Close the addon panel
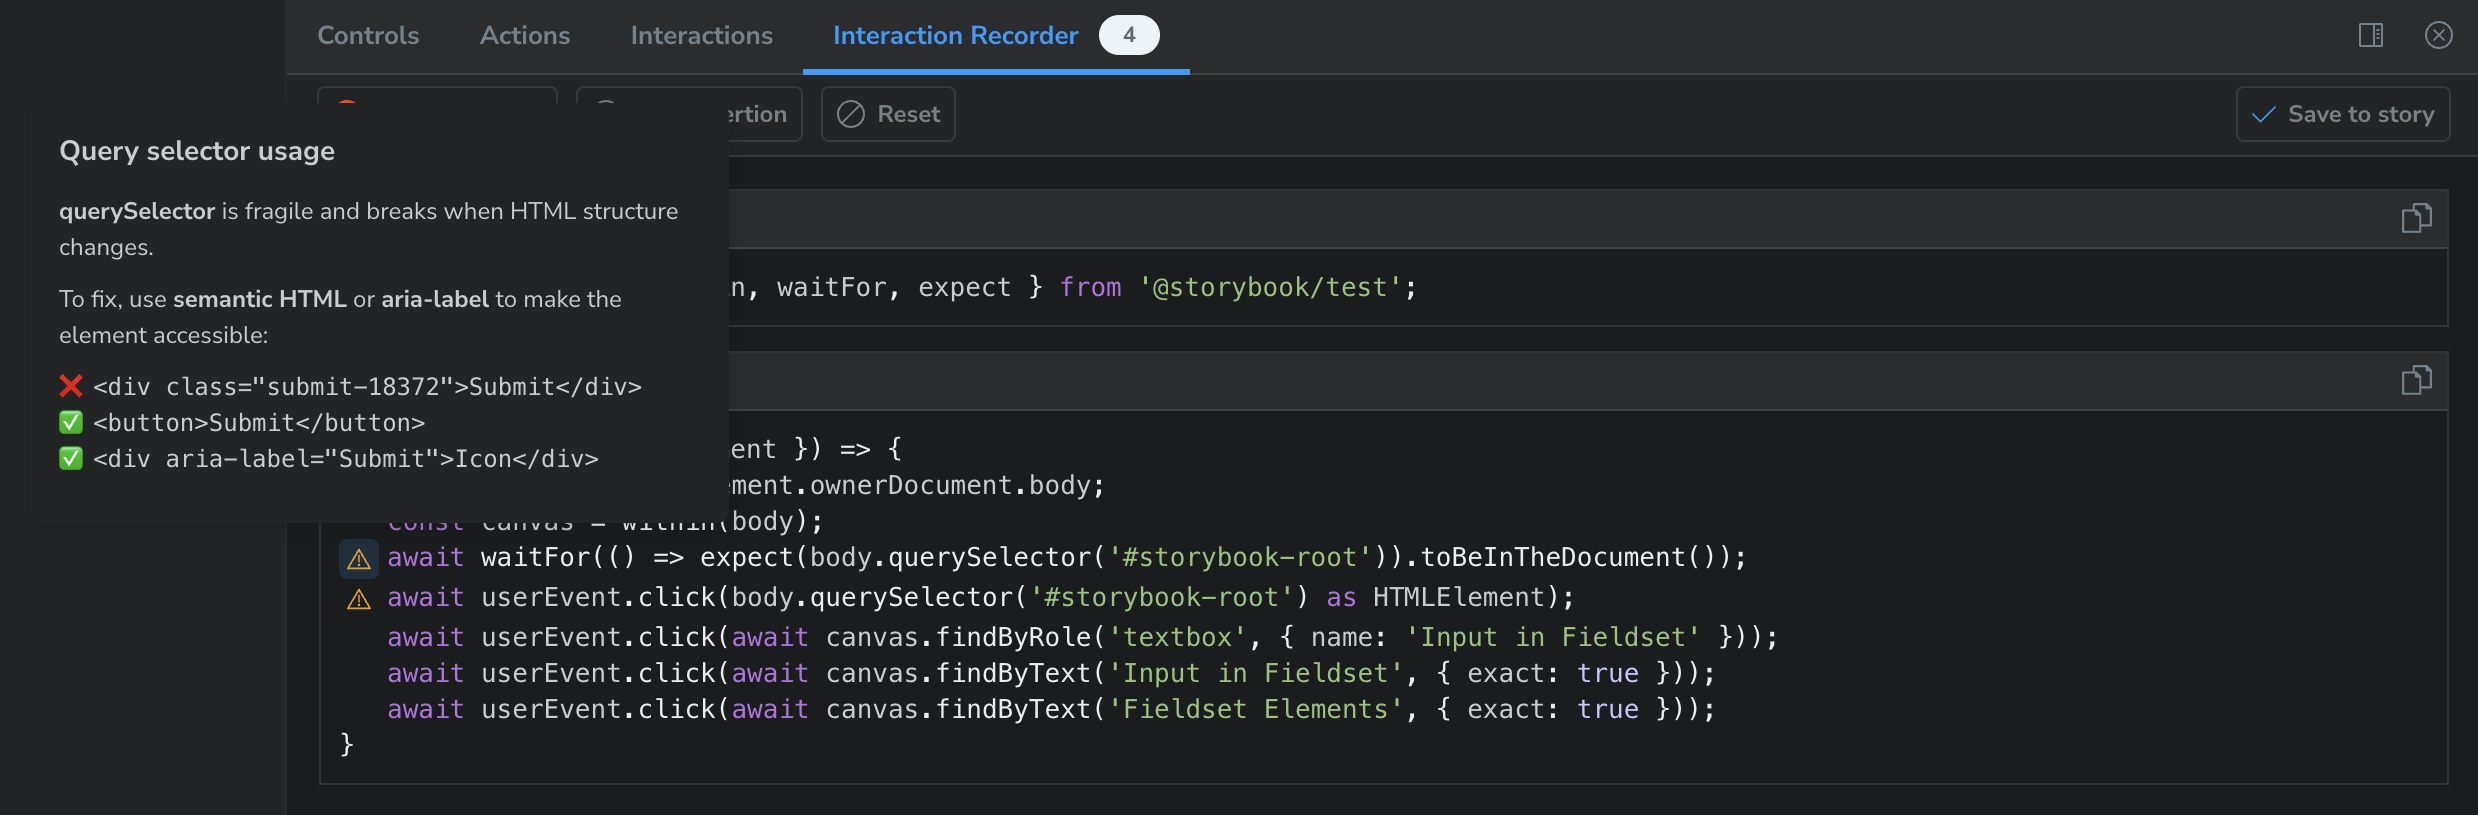 pos(2439,36)
